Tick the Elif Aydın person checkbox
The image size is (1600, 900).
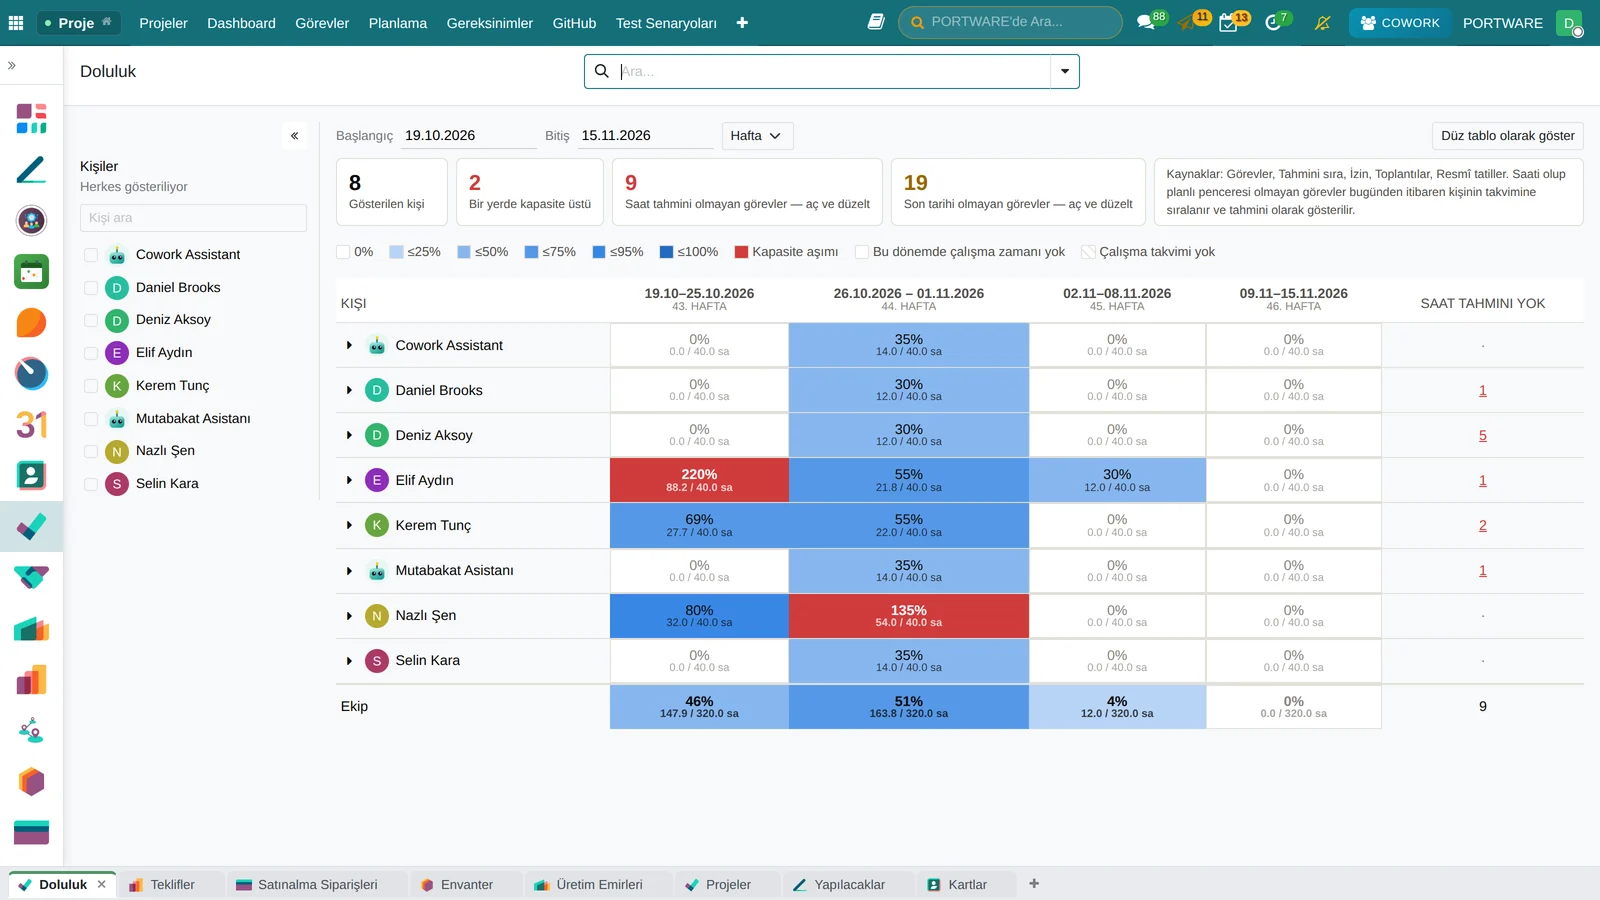pos(91,353)
